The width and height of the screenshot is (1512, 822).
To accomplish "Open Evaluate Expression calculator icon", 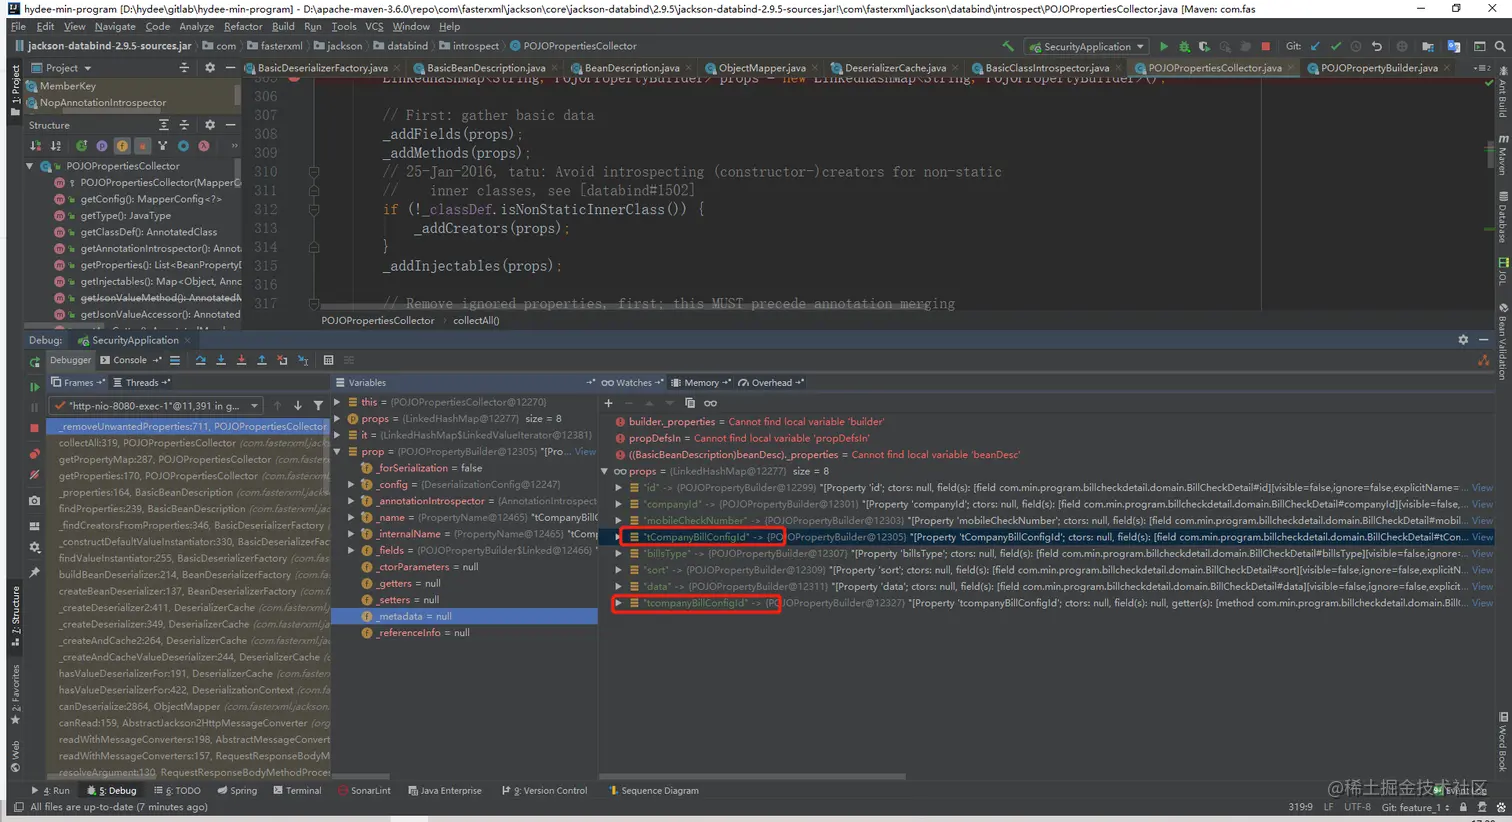I will [328, 360].
